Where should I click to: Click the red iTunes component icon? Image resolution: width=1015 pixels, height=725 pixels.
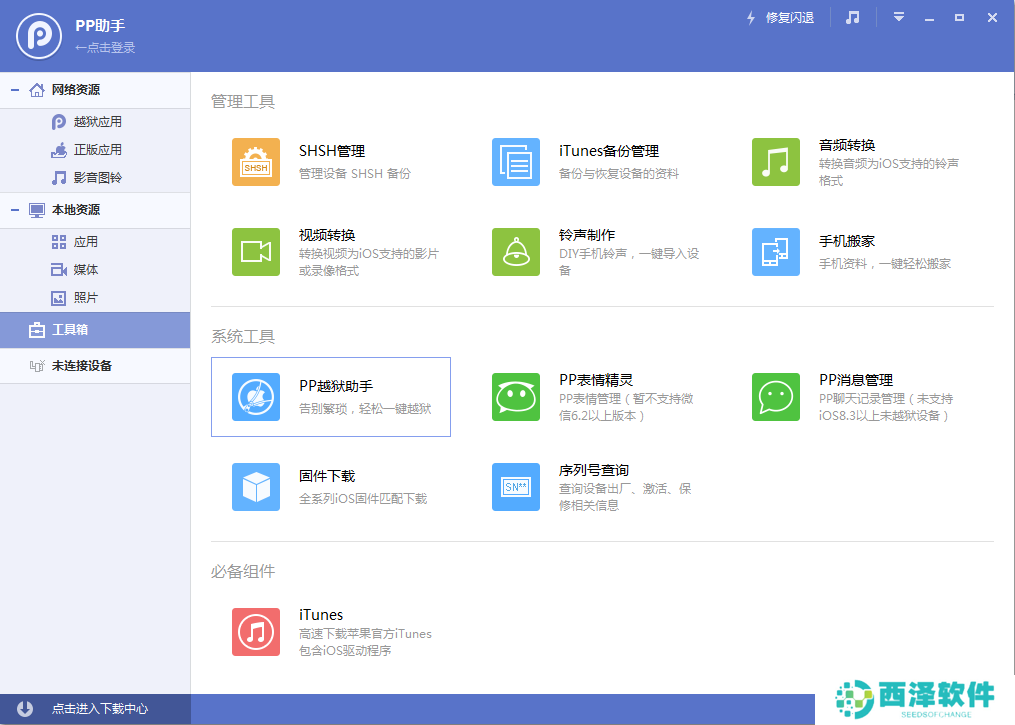coord(256,632)
